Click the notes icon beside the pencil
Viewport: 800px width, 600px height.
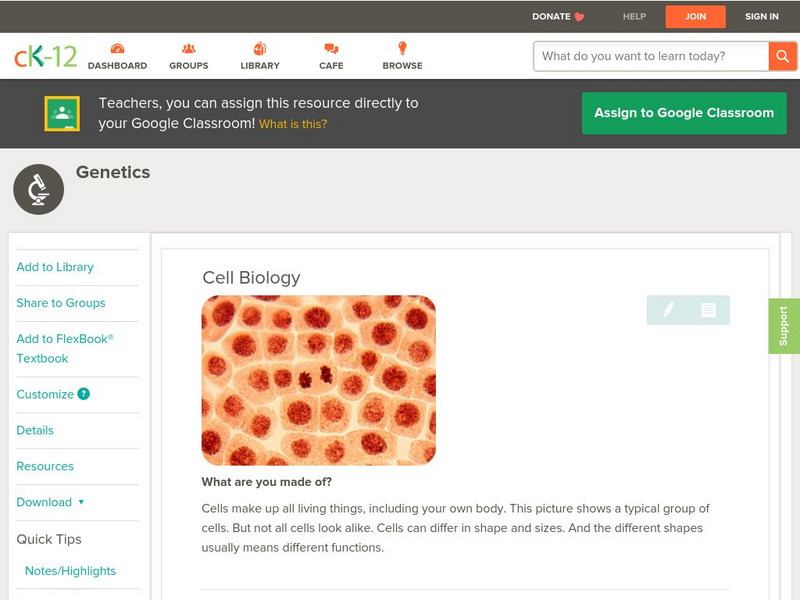pos(708,310)
